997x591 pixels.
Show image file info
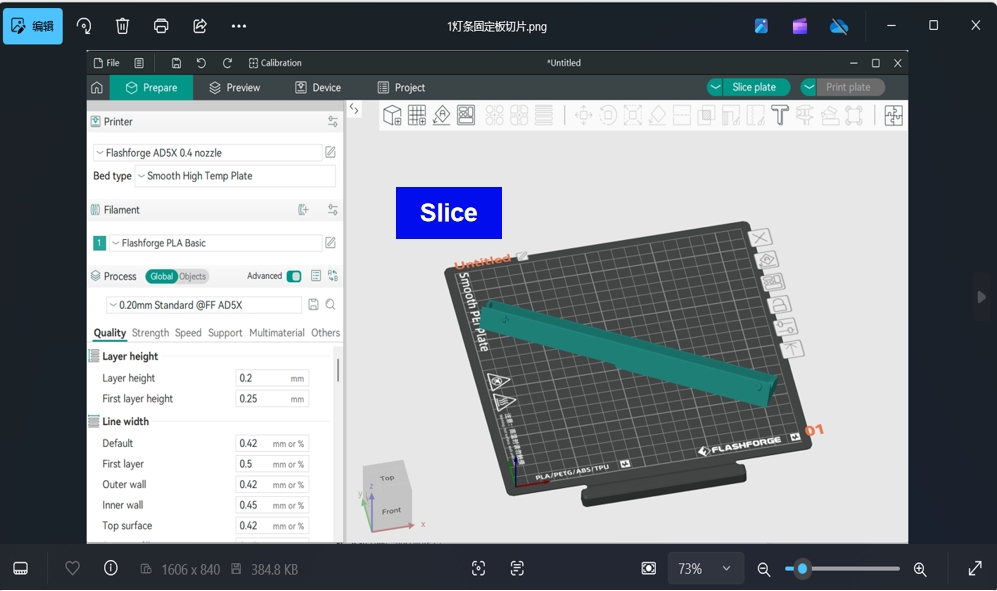(x=111, y=568)
